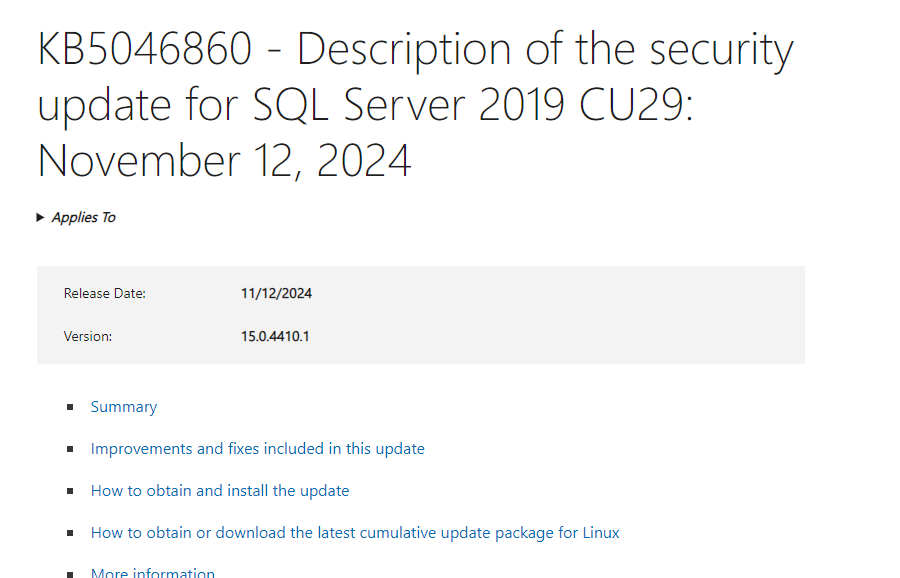Go to the More information link
This screenshot has width=900, height=578.
coord(153,572)
